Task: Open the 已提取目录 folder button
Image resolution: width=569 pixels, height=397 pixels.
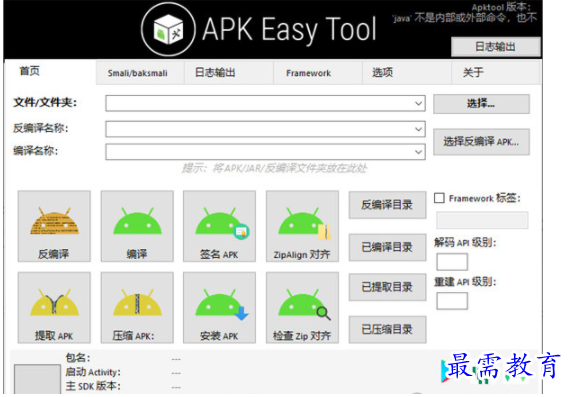Action: (x=388, y=287)
